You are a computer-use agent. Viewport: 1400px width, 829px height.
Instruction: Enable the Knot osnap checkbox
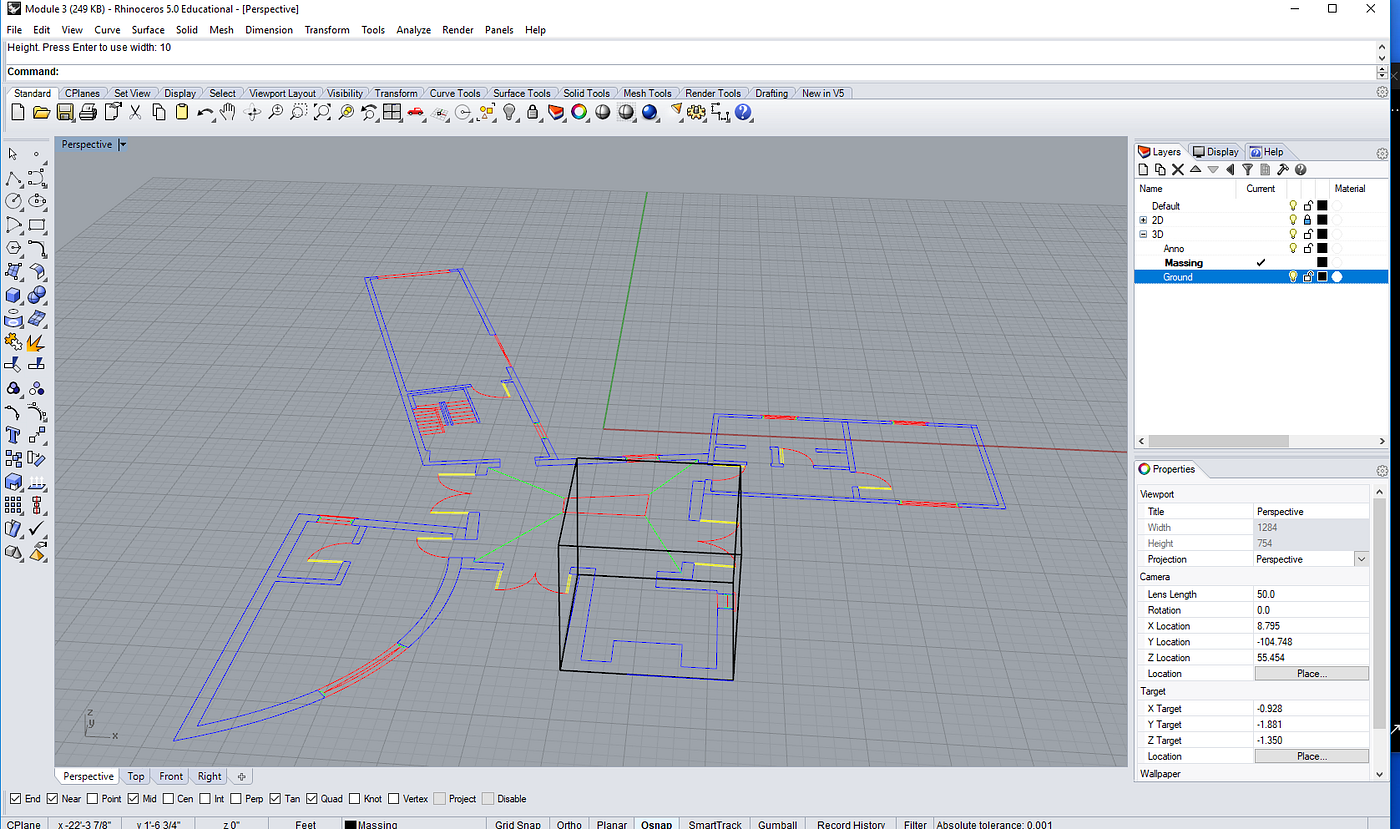tap(355, 799)
